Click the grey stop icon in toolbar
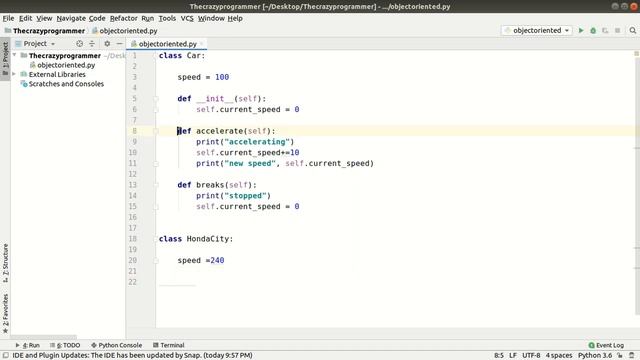 point(618,31)
